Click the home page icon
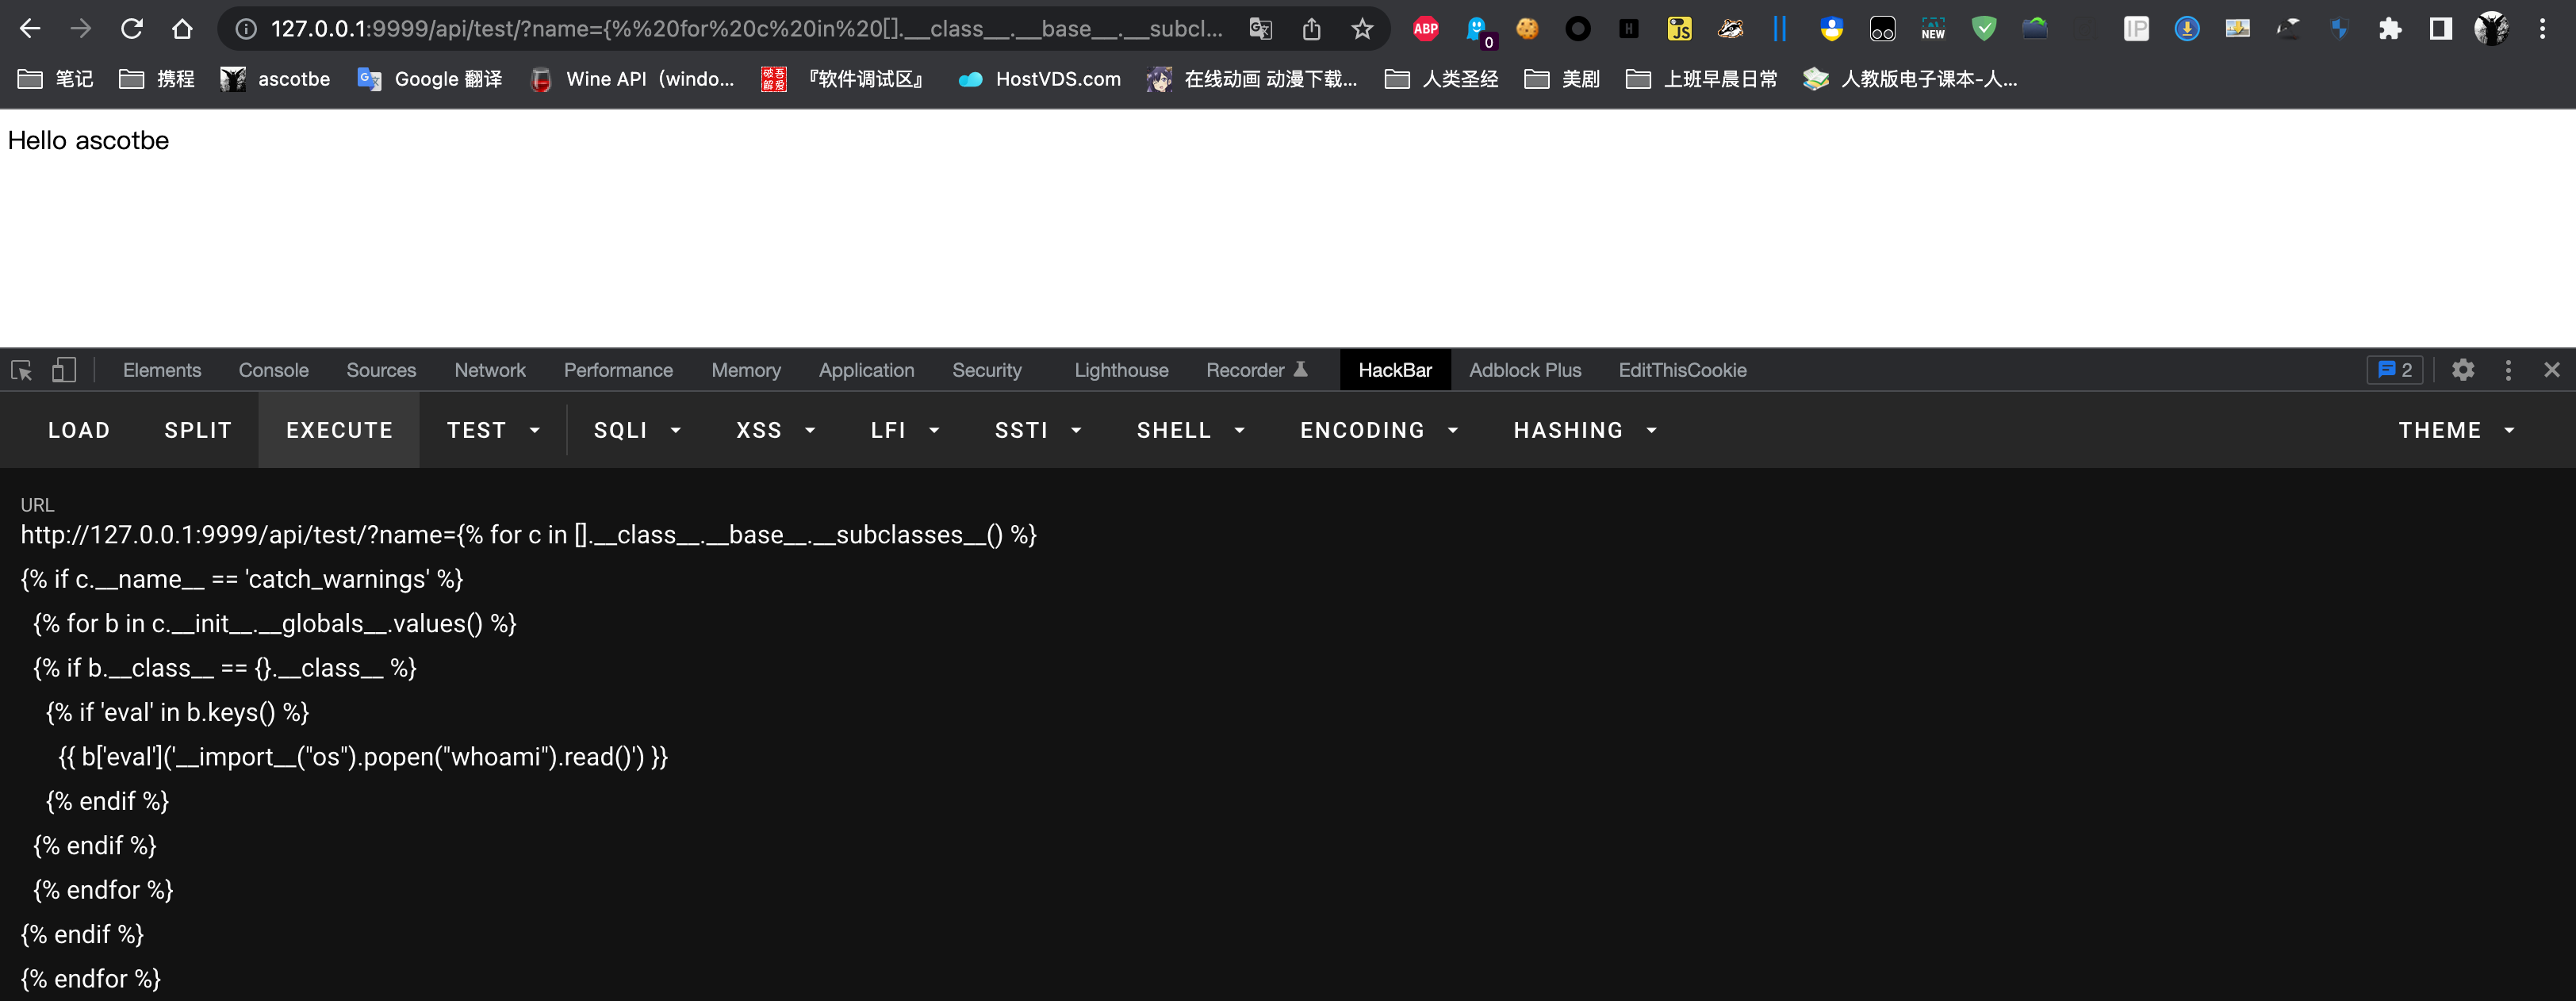This screenshot has width=2576, height=1001. [x=182, y=29]
